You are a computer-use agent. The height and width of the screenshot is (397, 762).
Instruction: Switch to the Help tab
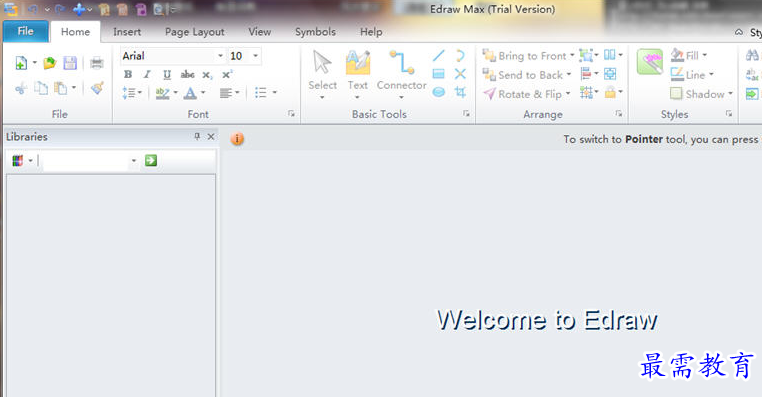point(371,32)
